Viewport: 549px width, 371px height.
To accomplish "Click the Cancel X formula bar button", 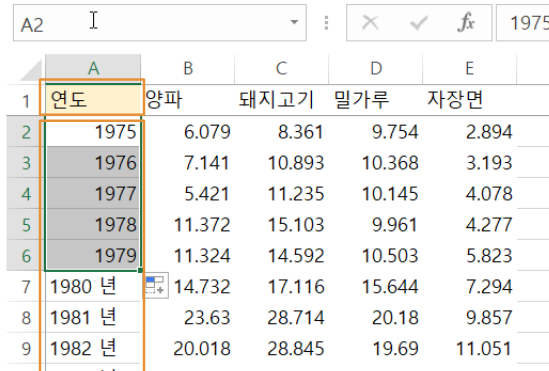I will point(370,23).
